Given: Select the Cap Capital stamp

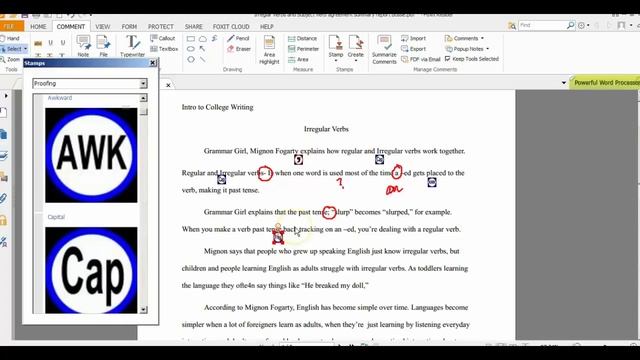Looking at the screenshot, I should (91, 270).
